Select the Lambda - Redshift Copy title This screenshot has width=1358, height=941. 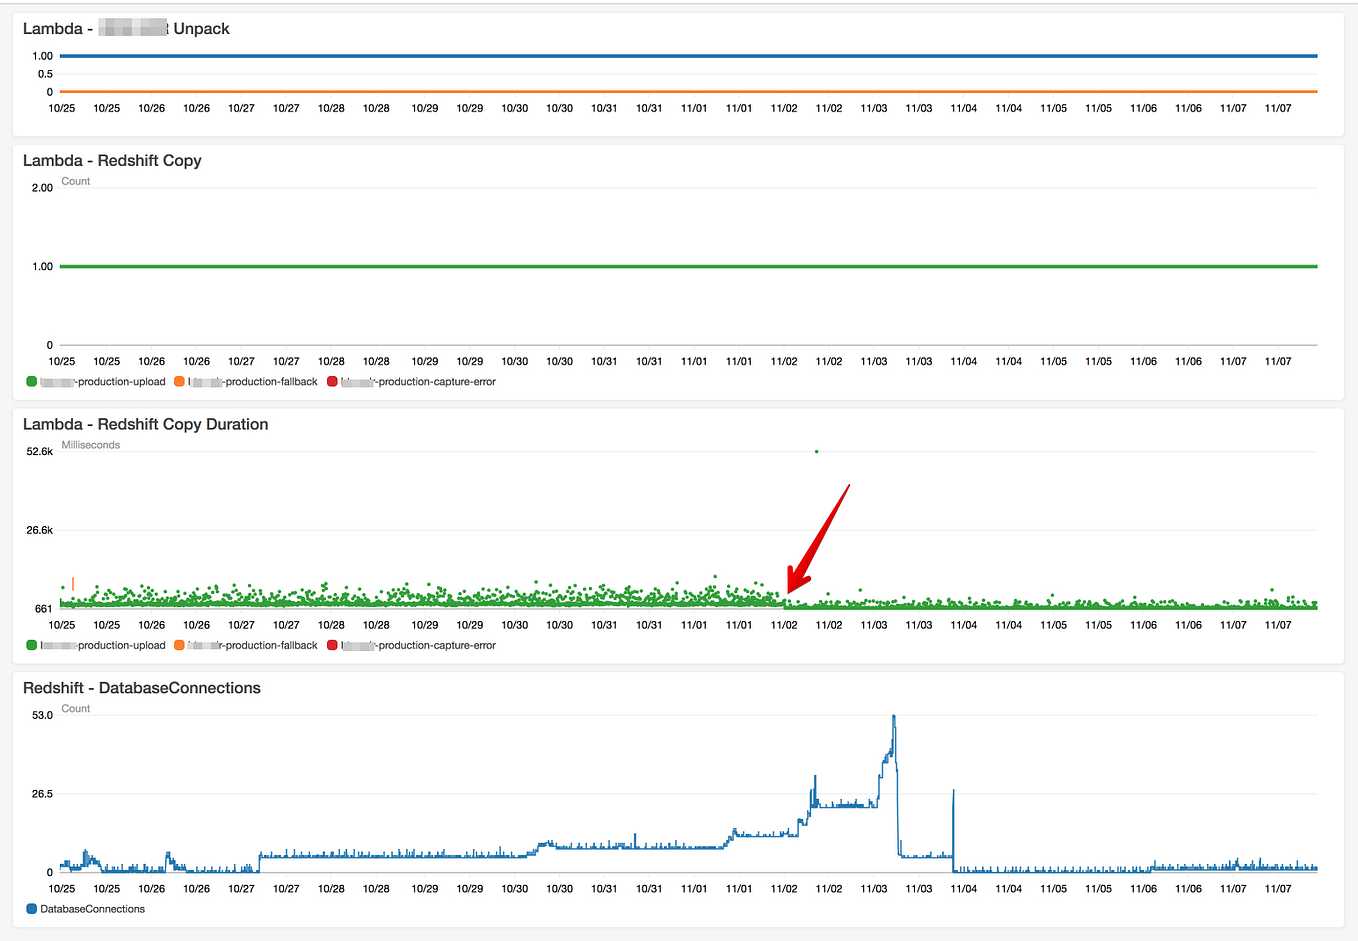[x=112, y=161]
